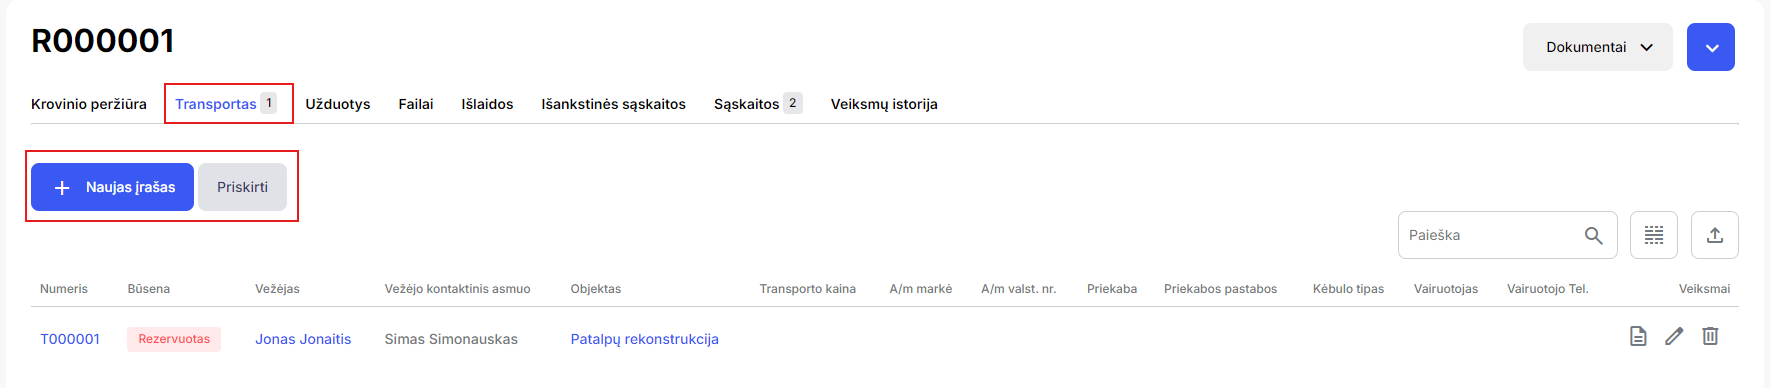Edit transport T000001 with pencil icon

(x=1674, y=336)
